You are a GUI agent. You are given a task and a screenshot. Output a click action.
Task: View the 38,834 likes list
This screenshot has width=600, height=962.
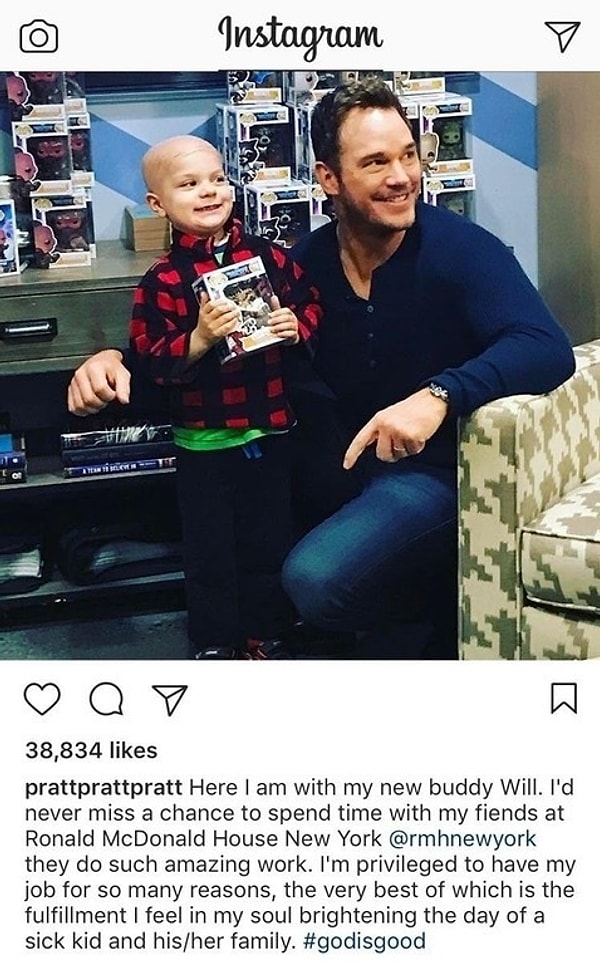[91, 750]
